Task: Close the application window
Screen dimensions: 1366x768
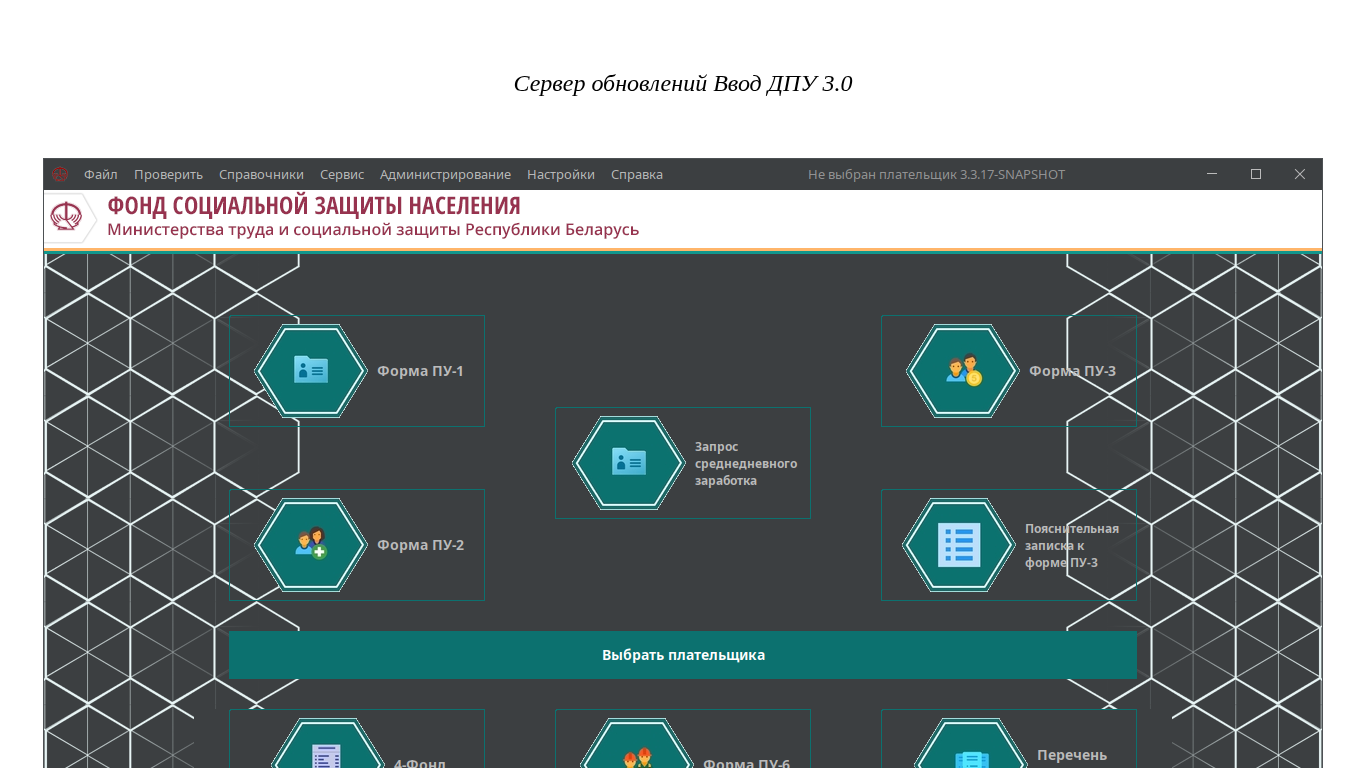Action: (1300, 174)
